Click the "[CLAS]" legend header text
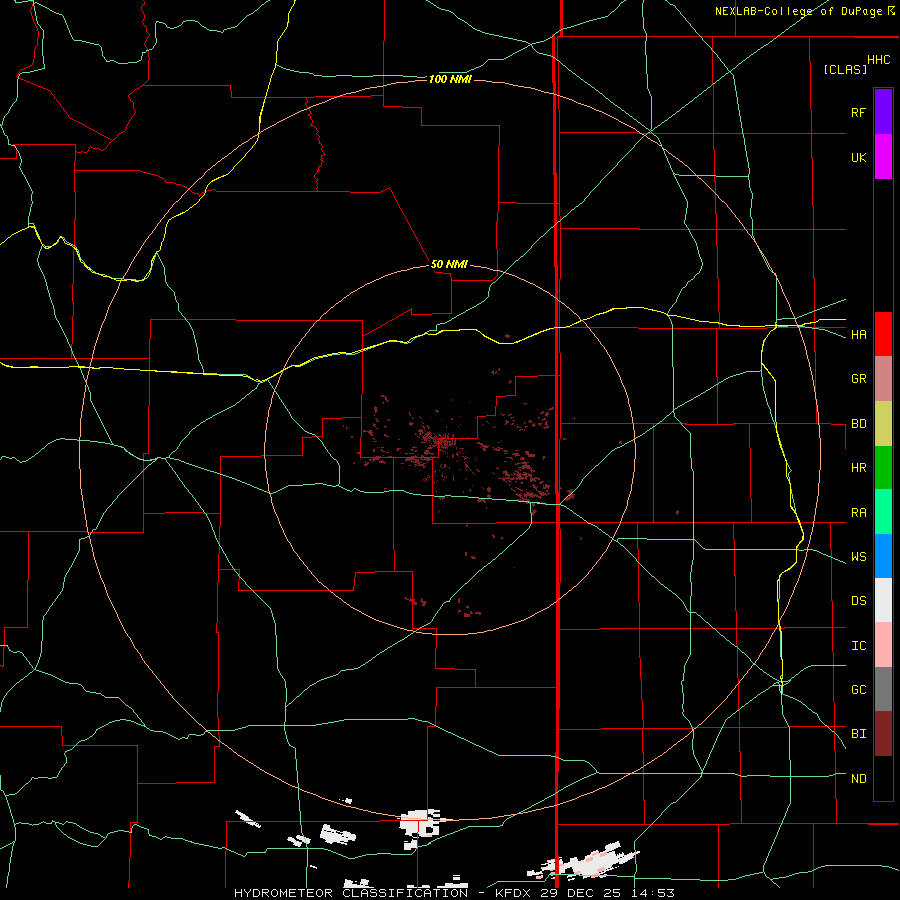900x900 pixels. [x=845, y=69]
